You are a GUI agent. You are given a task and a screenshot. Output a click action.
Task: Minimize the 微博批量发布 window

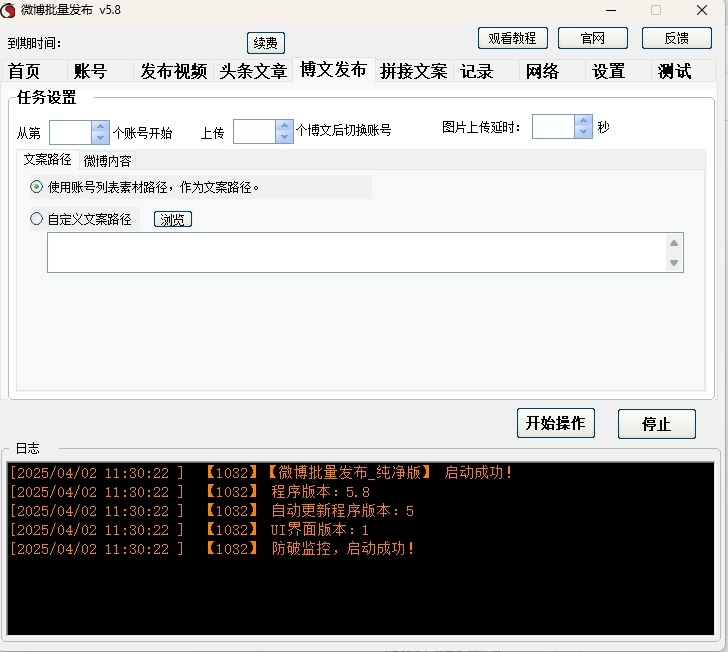611,10
